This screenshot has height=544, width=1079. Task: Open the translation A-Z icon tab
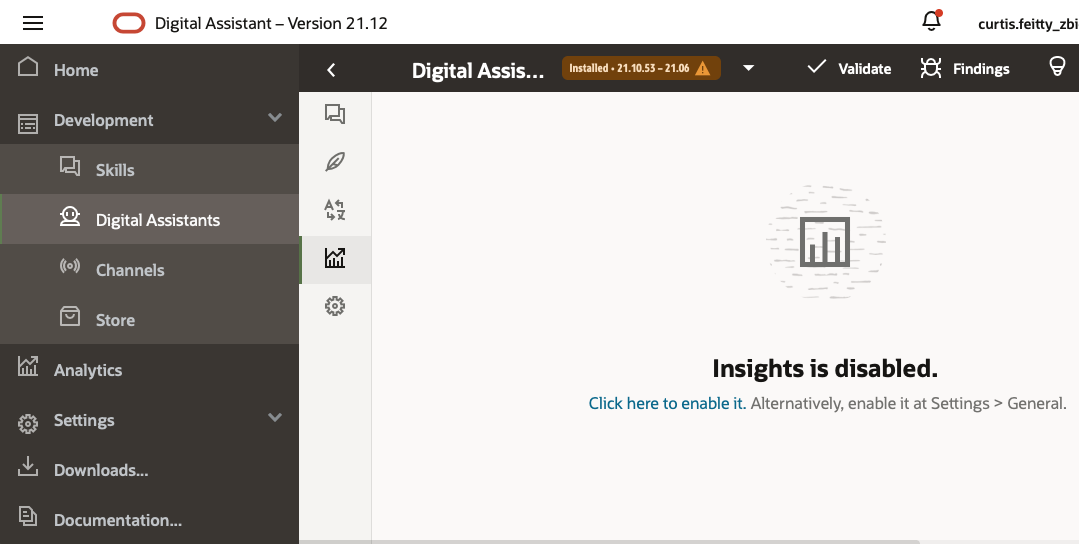[x=335, y=209]
